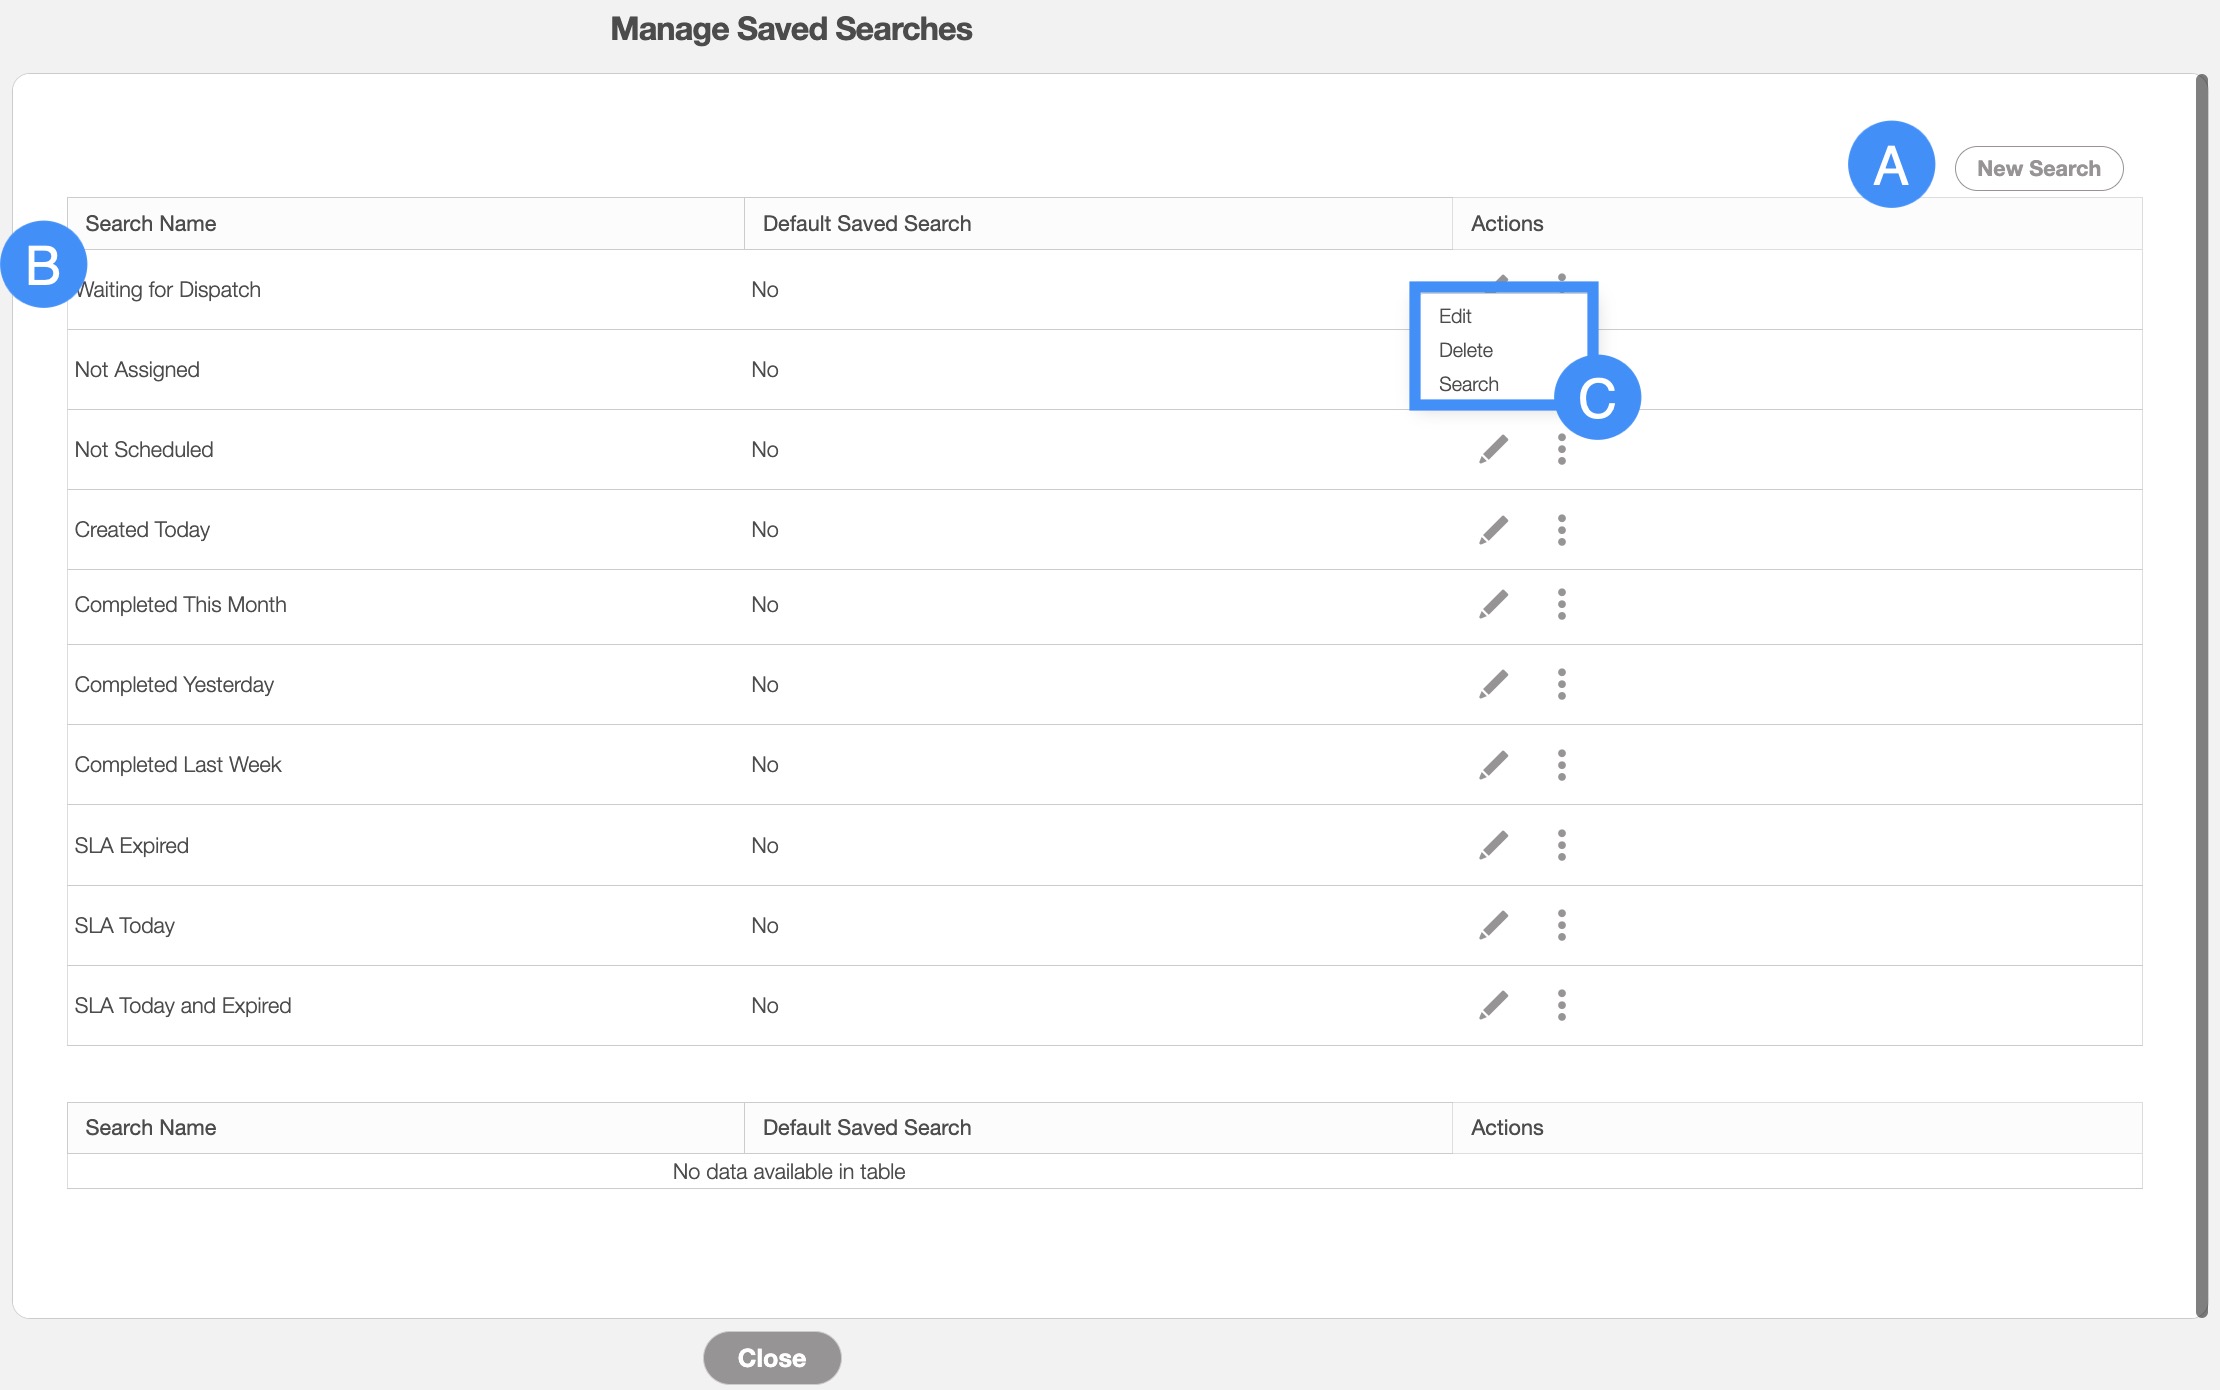
Task: Click the Search Name column header
Action: pos(150,223)
